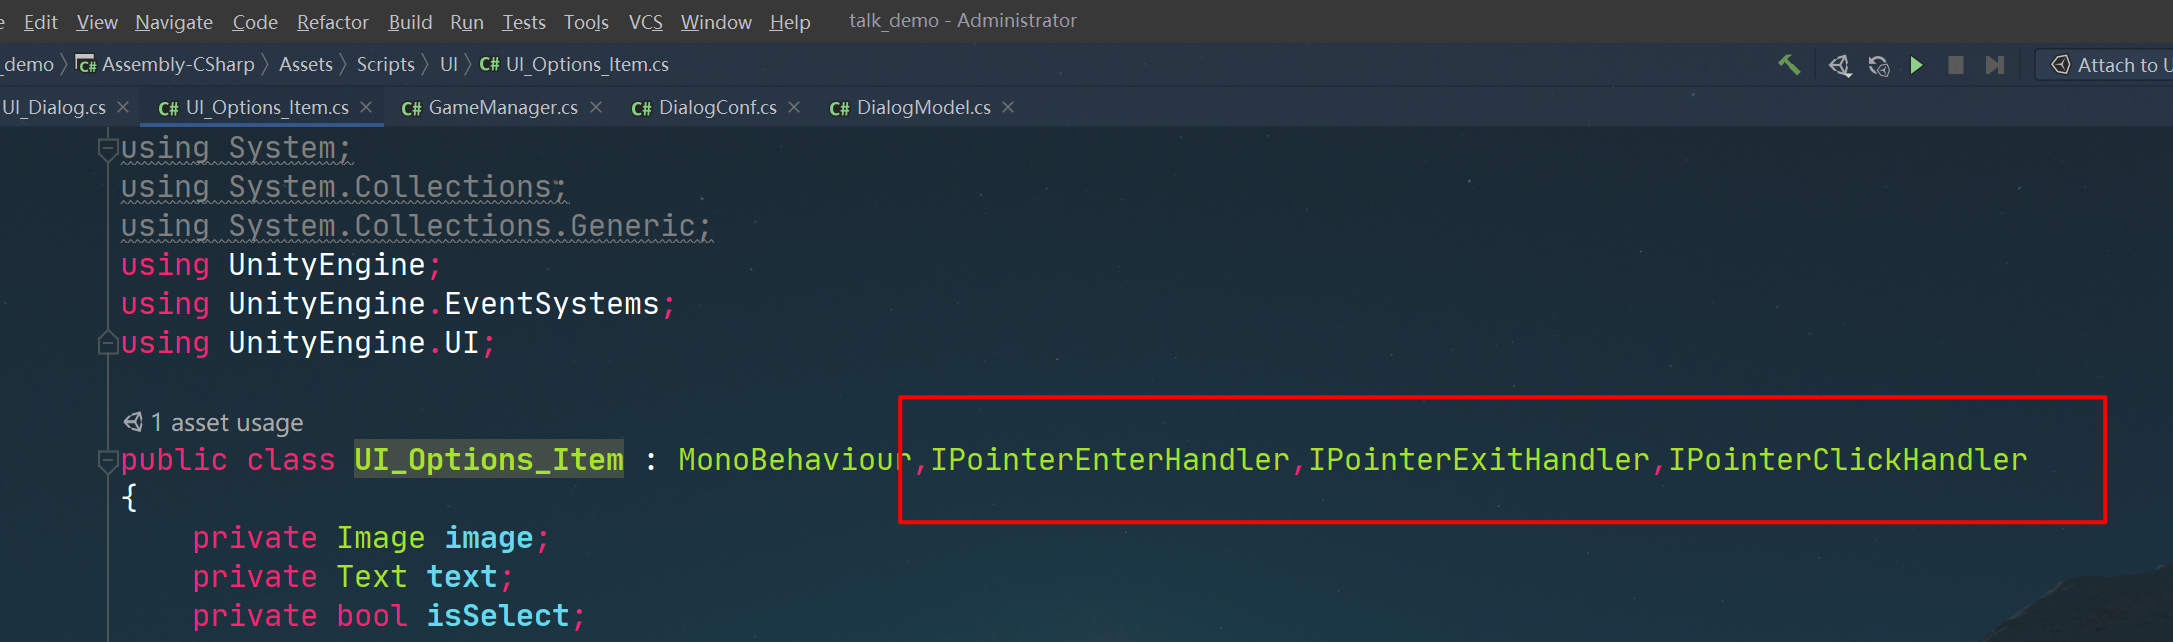Click the Step frame icon in toolbar
Viewport: 2173px width, 642px height.
tap(1995, 65)
